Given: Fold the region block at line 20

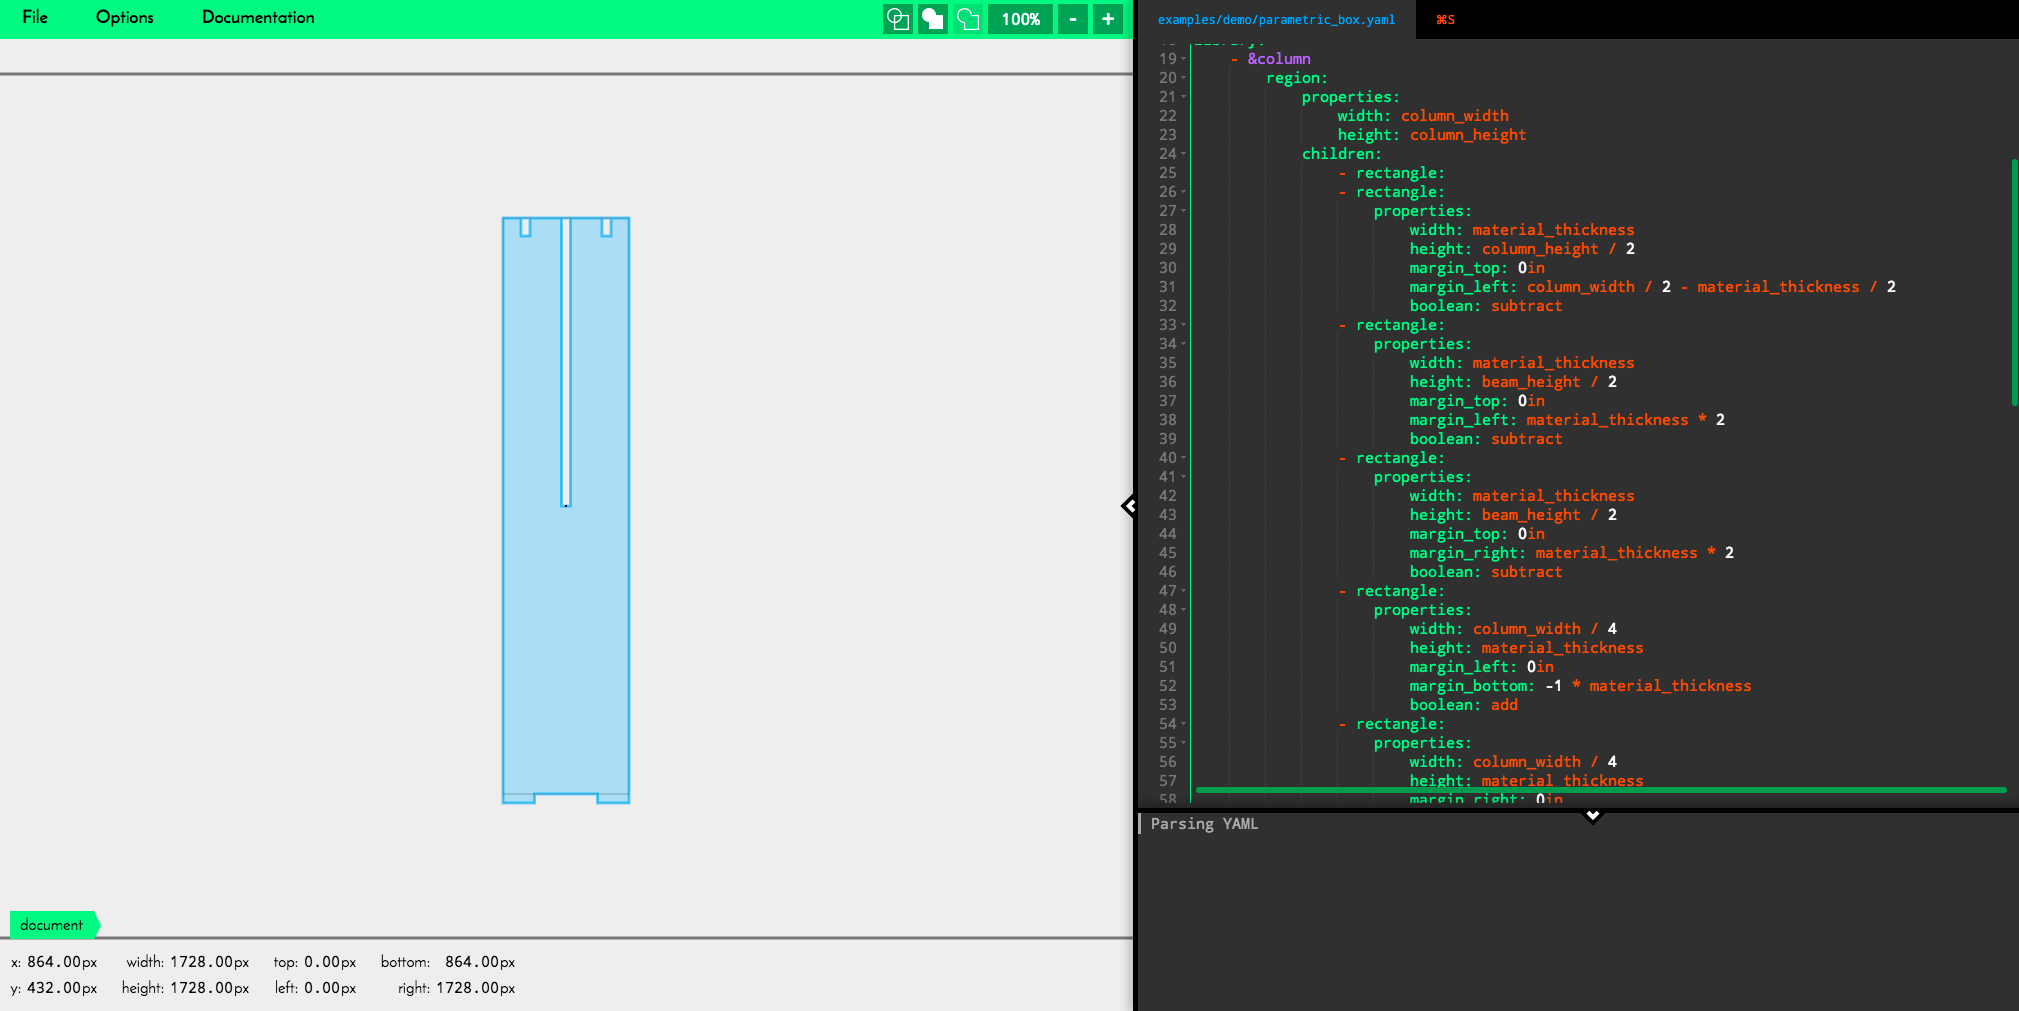Looking at the screenshot, I should pyautogui.click(x=1184, y=78).
